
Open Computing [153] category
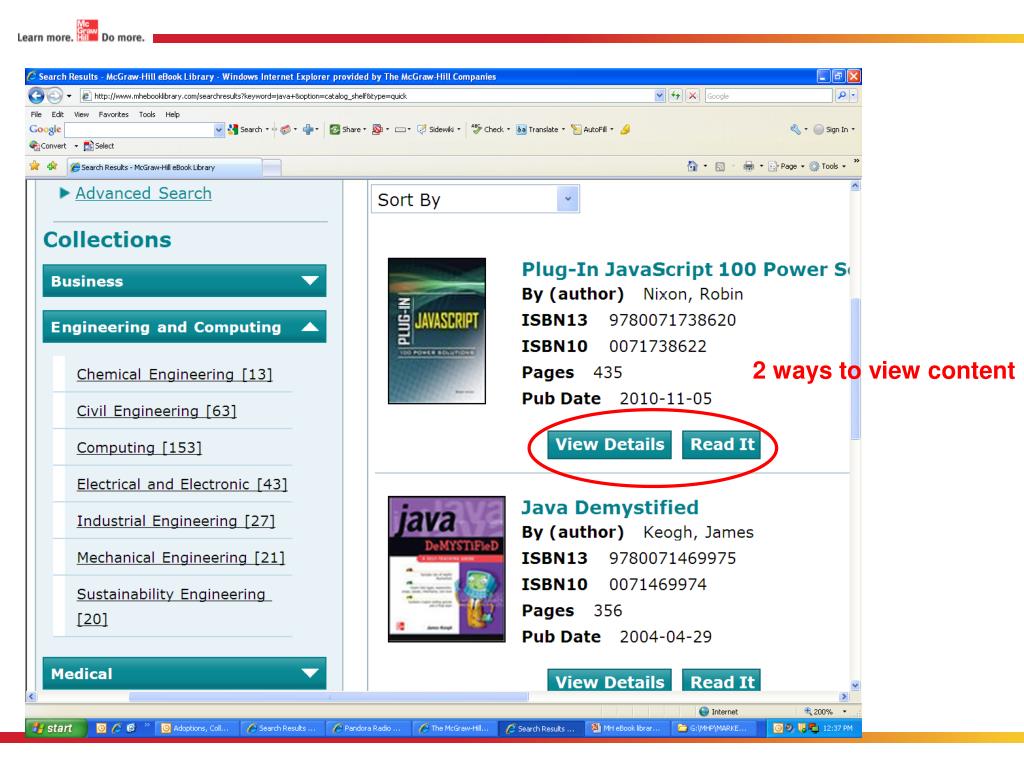(139, 447)
